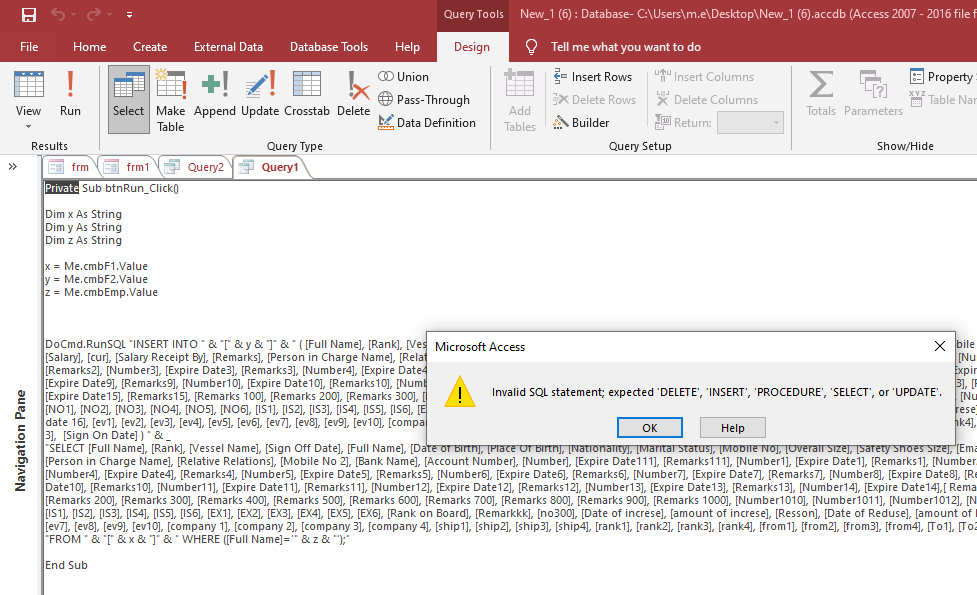Toggle the Select query type button
977x595 pixels.
pyautogui.click(x=128, y=95)
